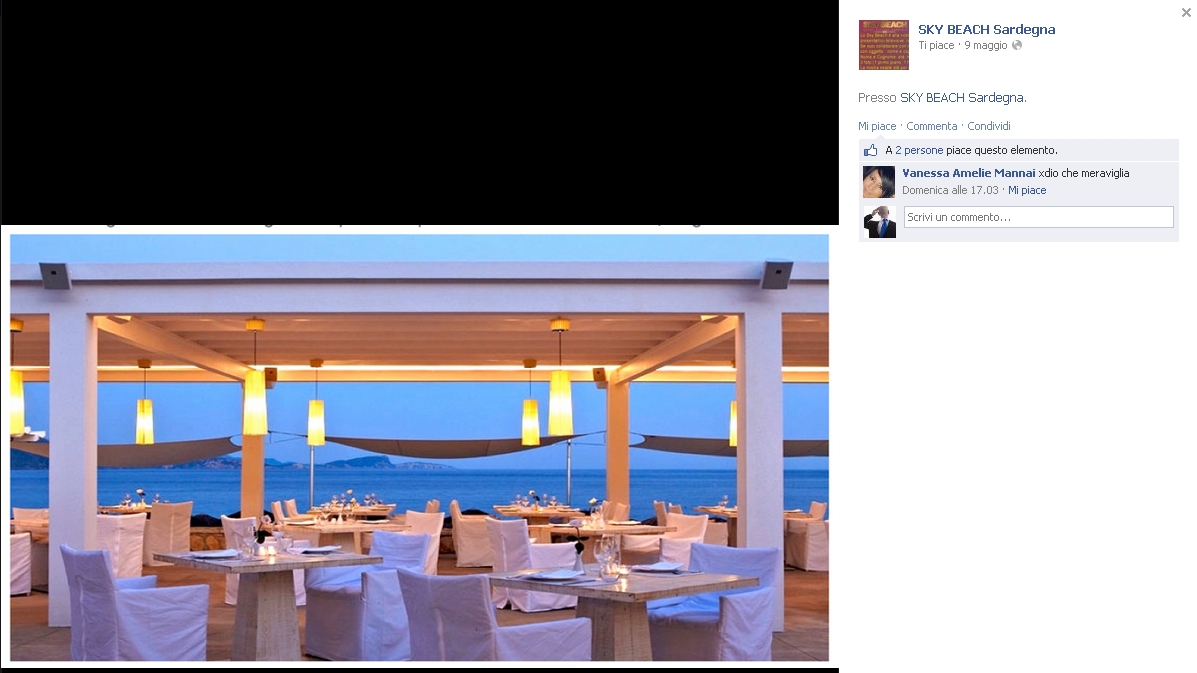The width and height of the screenshot is (1197, 673).
Task: Click the globe privacy icon beside the date
Action: click(x=1017, y=46)
